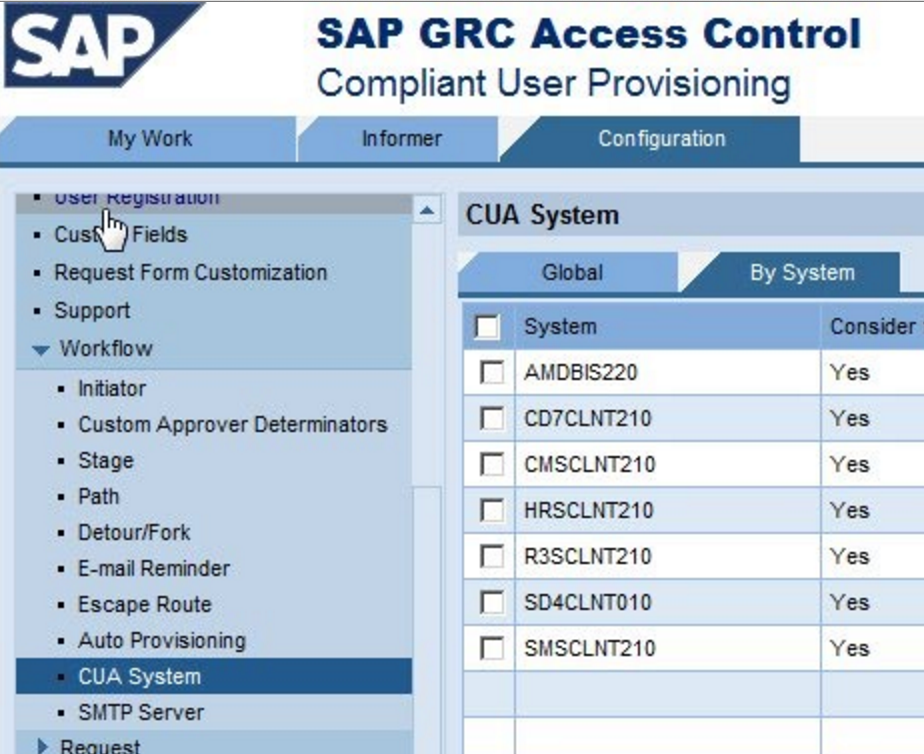This screenshot has height=754, width=924.
Task: Select the Detour/Fork item
Action: (134, 532)
